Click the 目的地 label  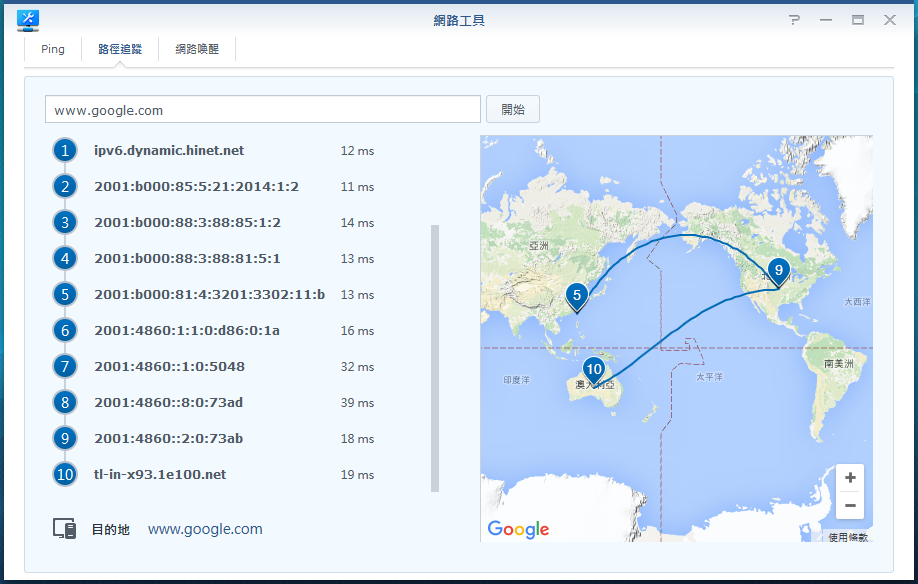(111, 530)
